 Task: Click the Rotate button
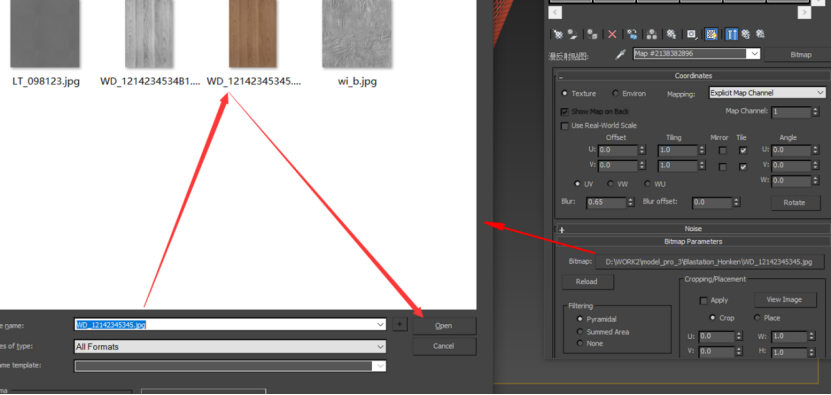click(794, 203)
